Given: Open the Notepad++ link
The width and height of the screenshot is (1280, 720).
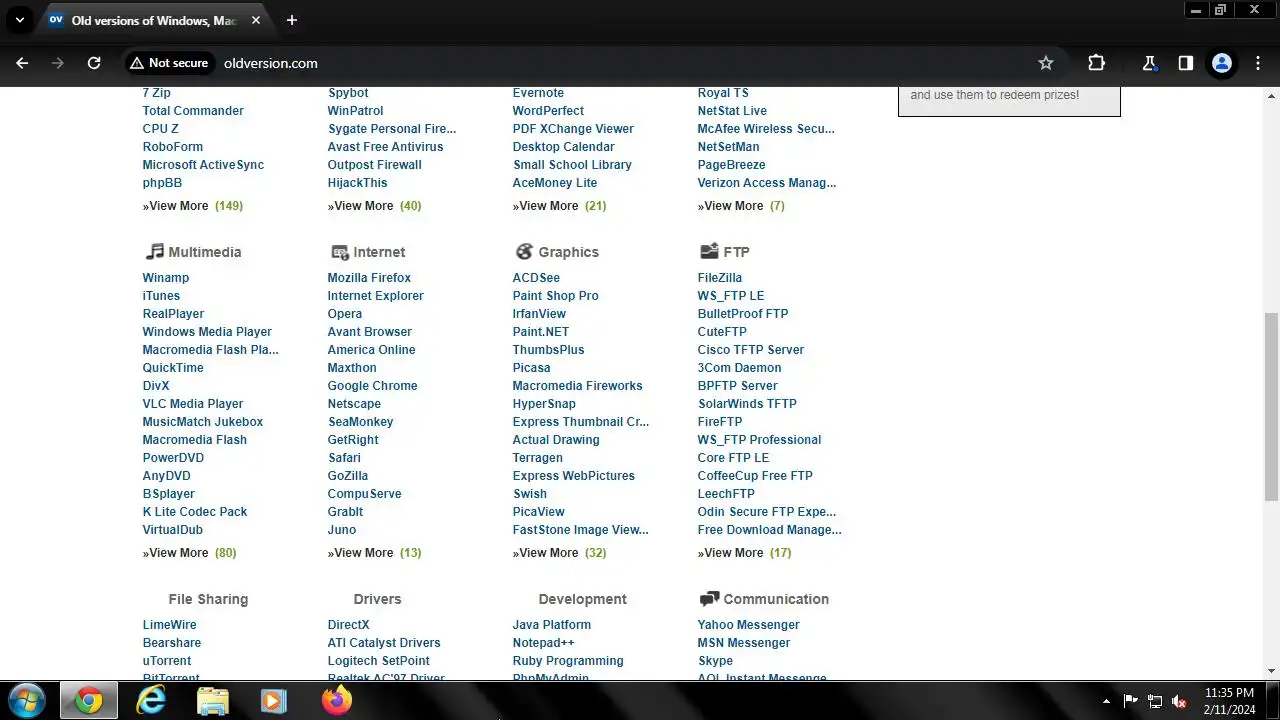Looking at the screenshot, I should coord(543,643).
